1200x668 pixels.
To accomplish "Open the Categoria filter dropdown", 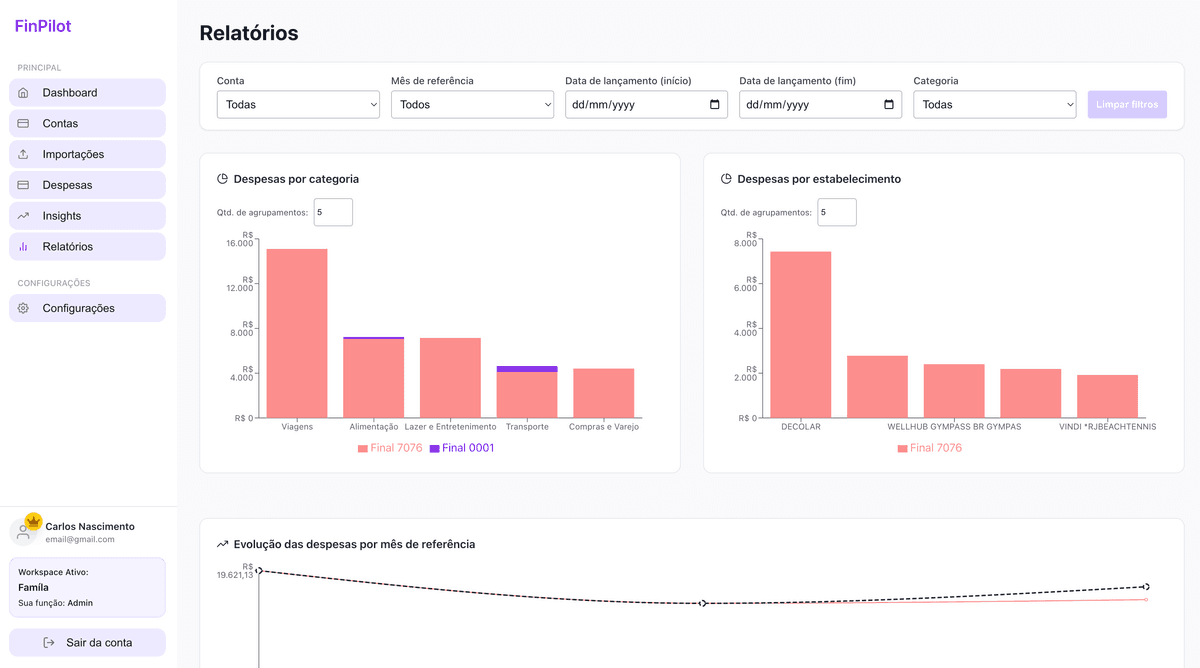I will tap(994, 104).
